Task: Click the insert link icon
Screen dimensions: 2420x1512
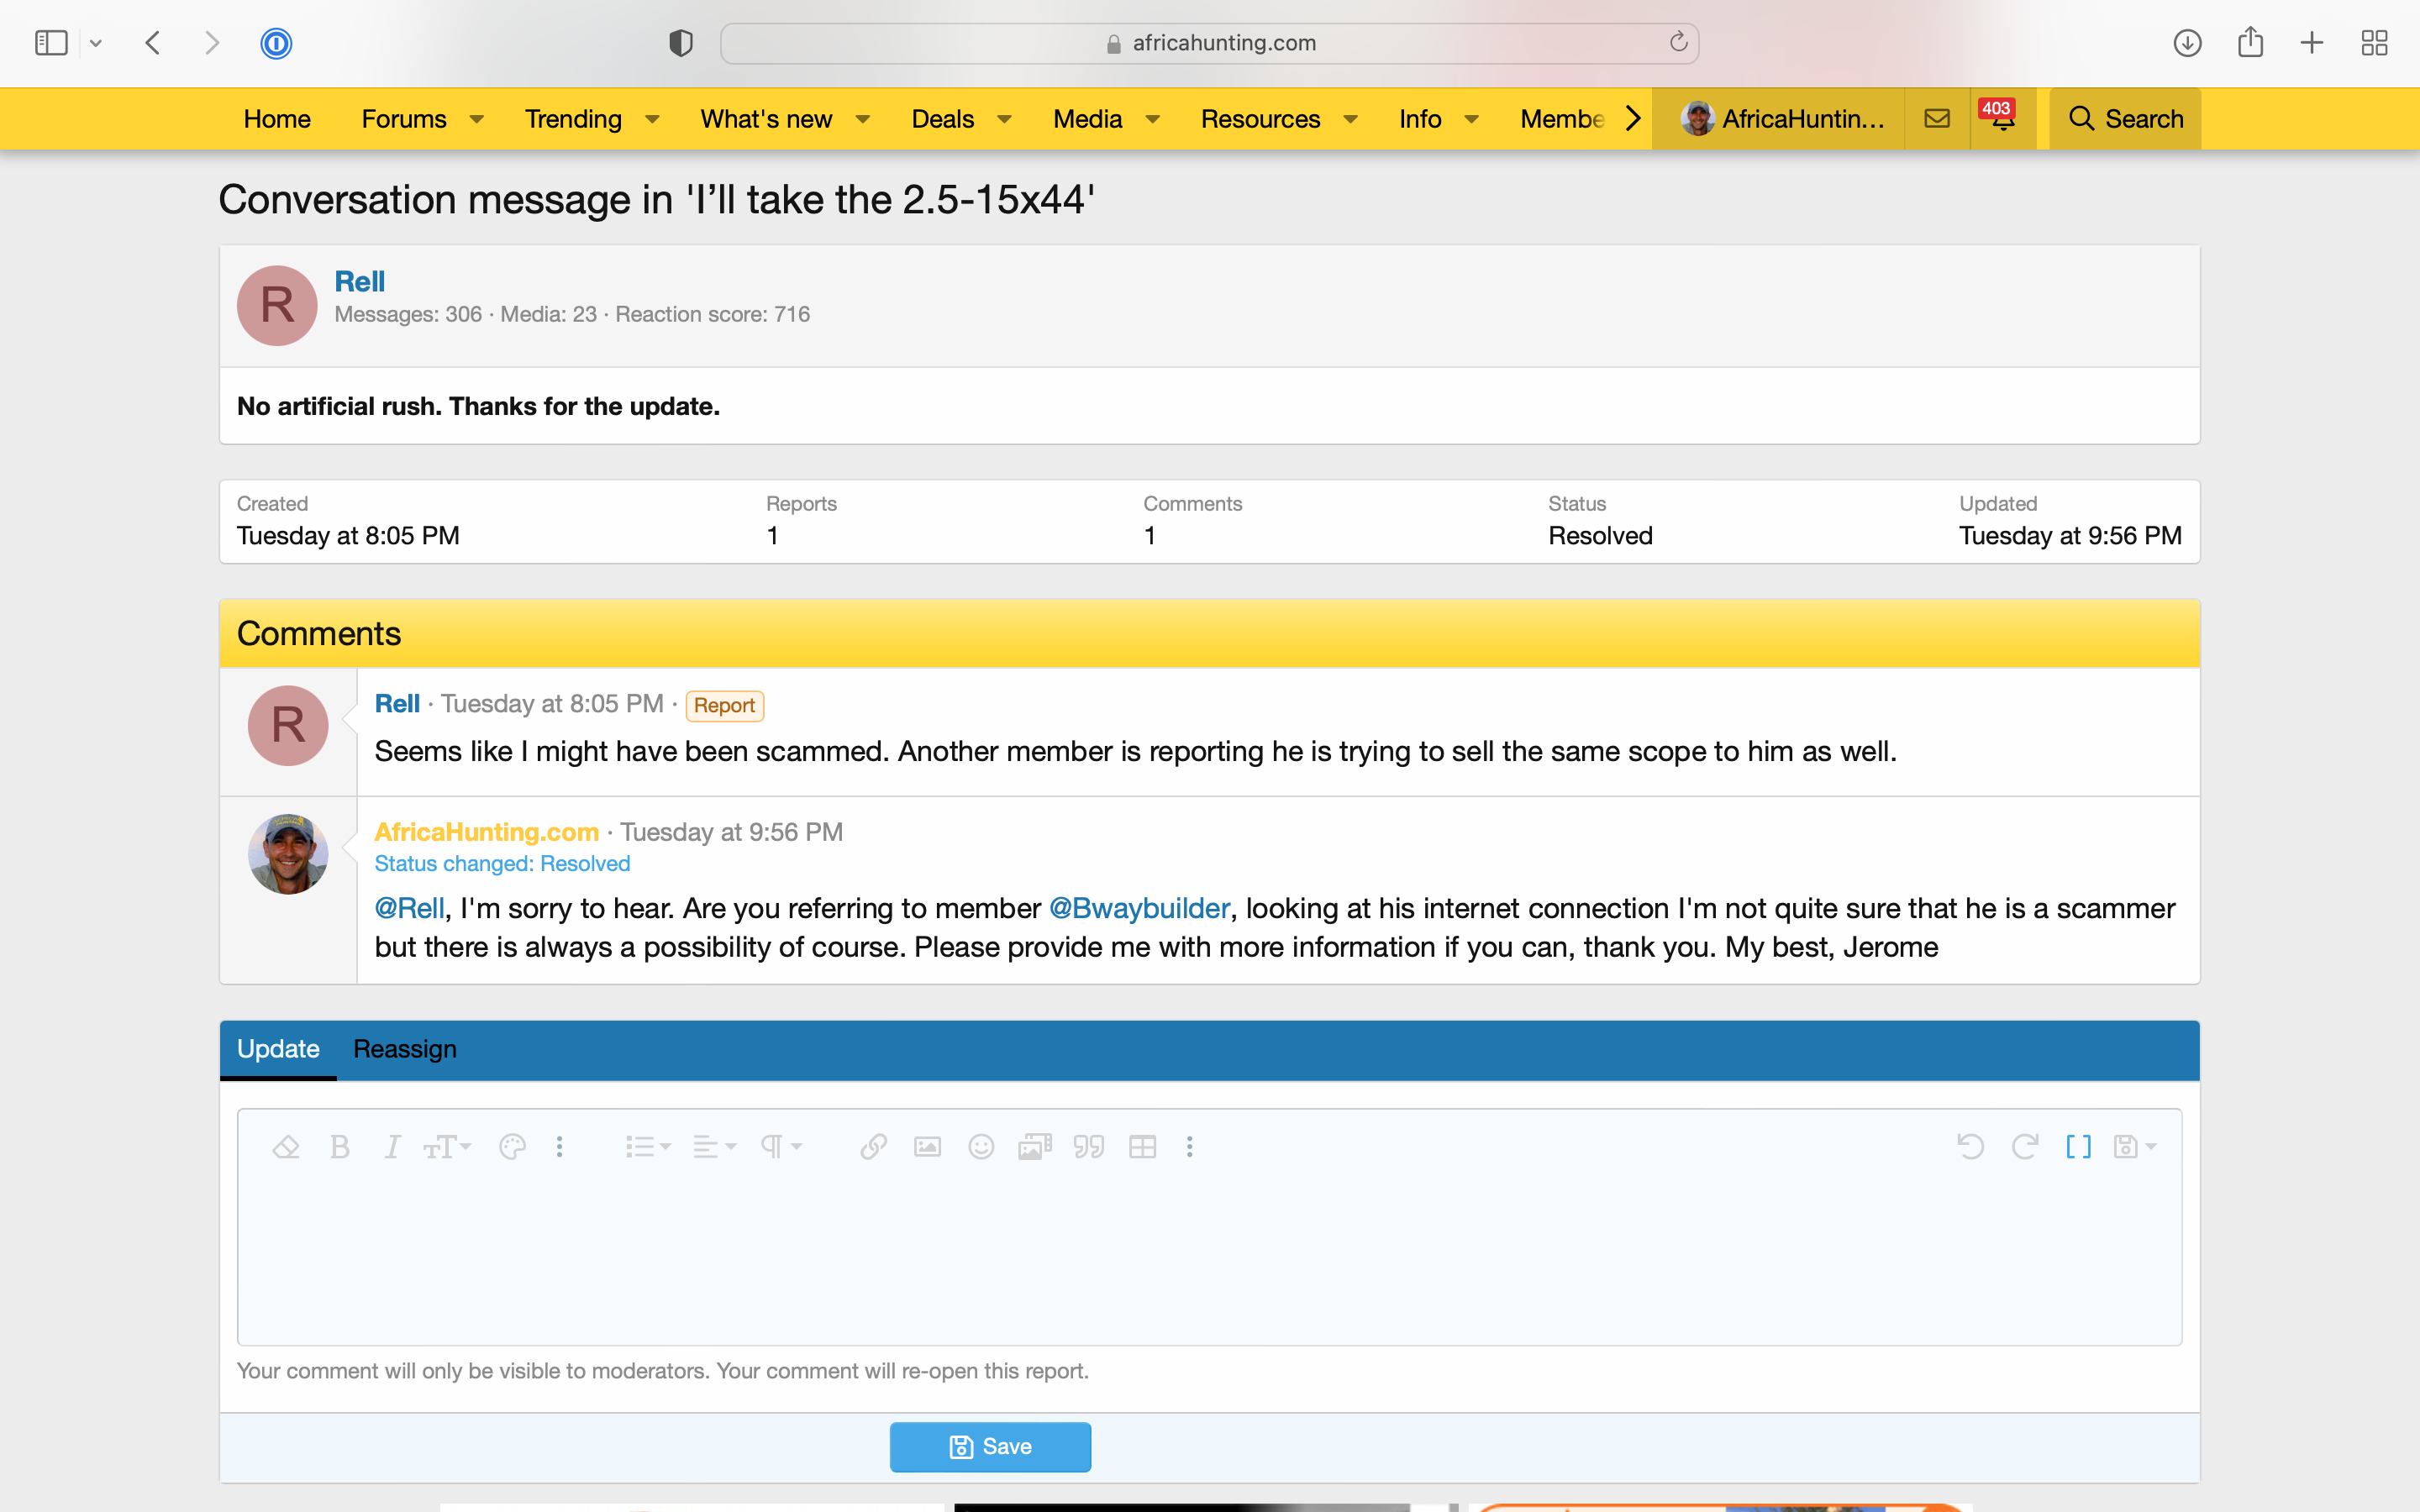Action: [873, 1147]
